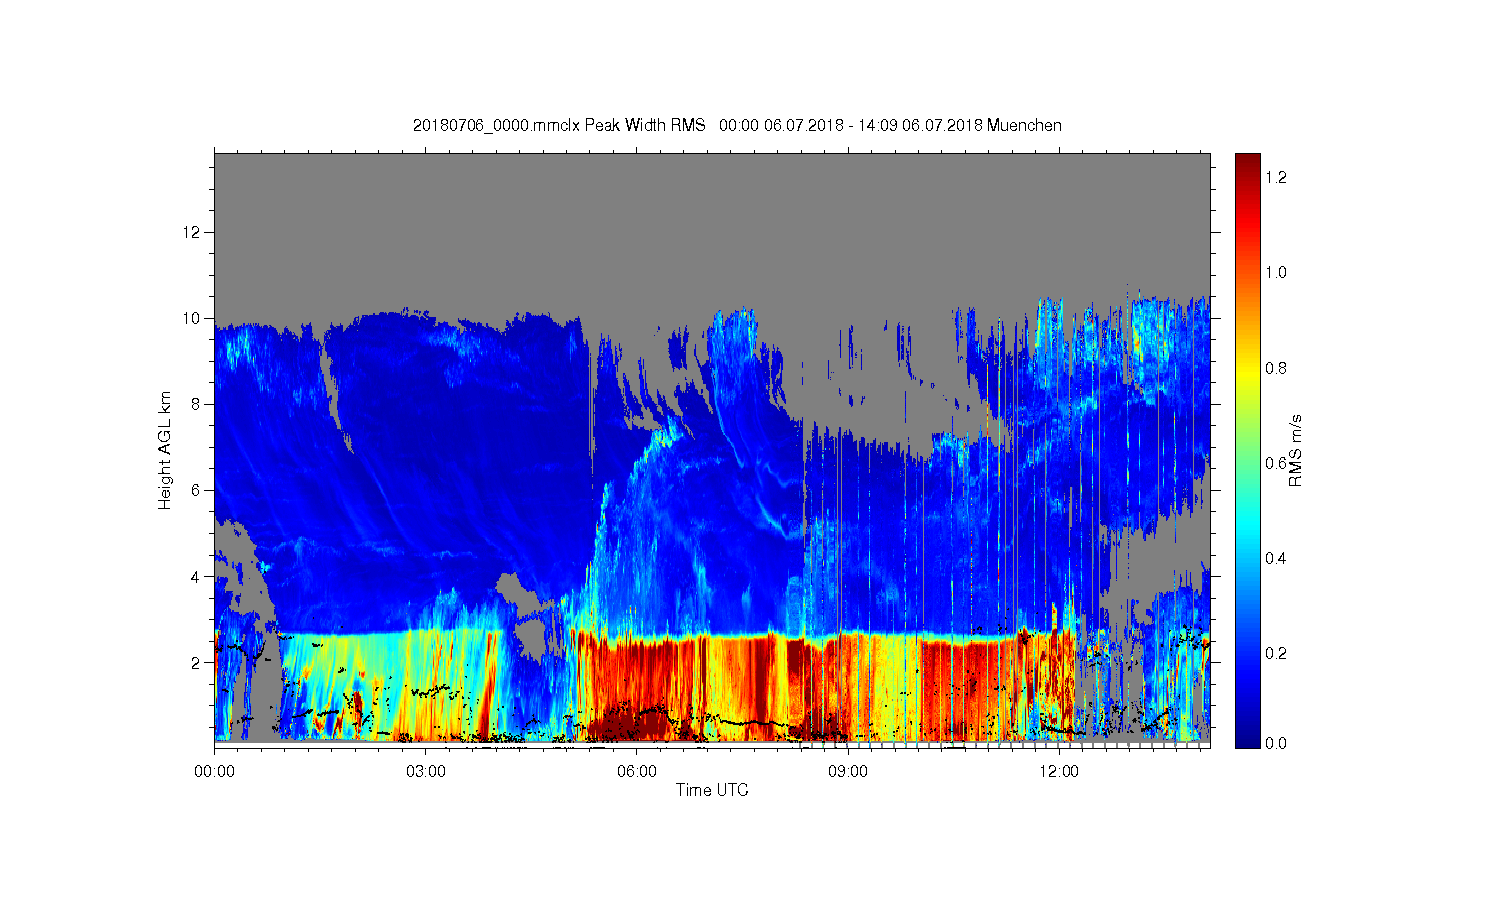This screenshot has width=1500, height=900.
Task: Click the colorbar value 0.4
Action: pos(1275,558)
